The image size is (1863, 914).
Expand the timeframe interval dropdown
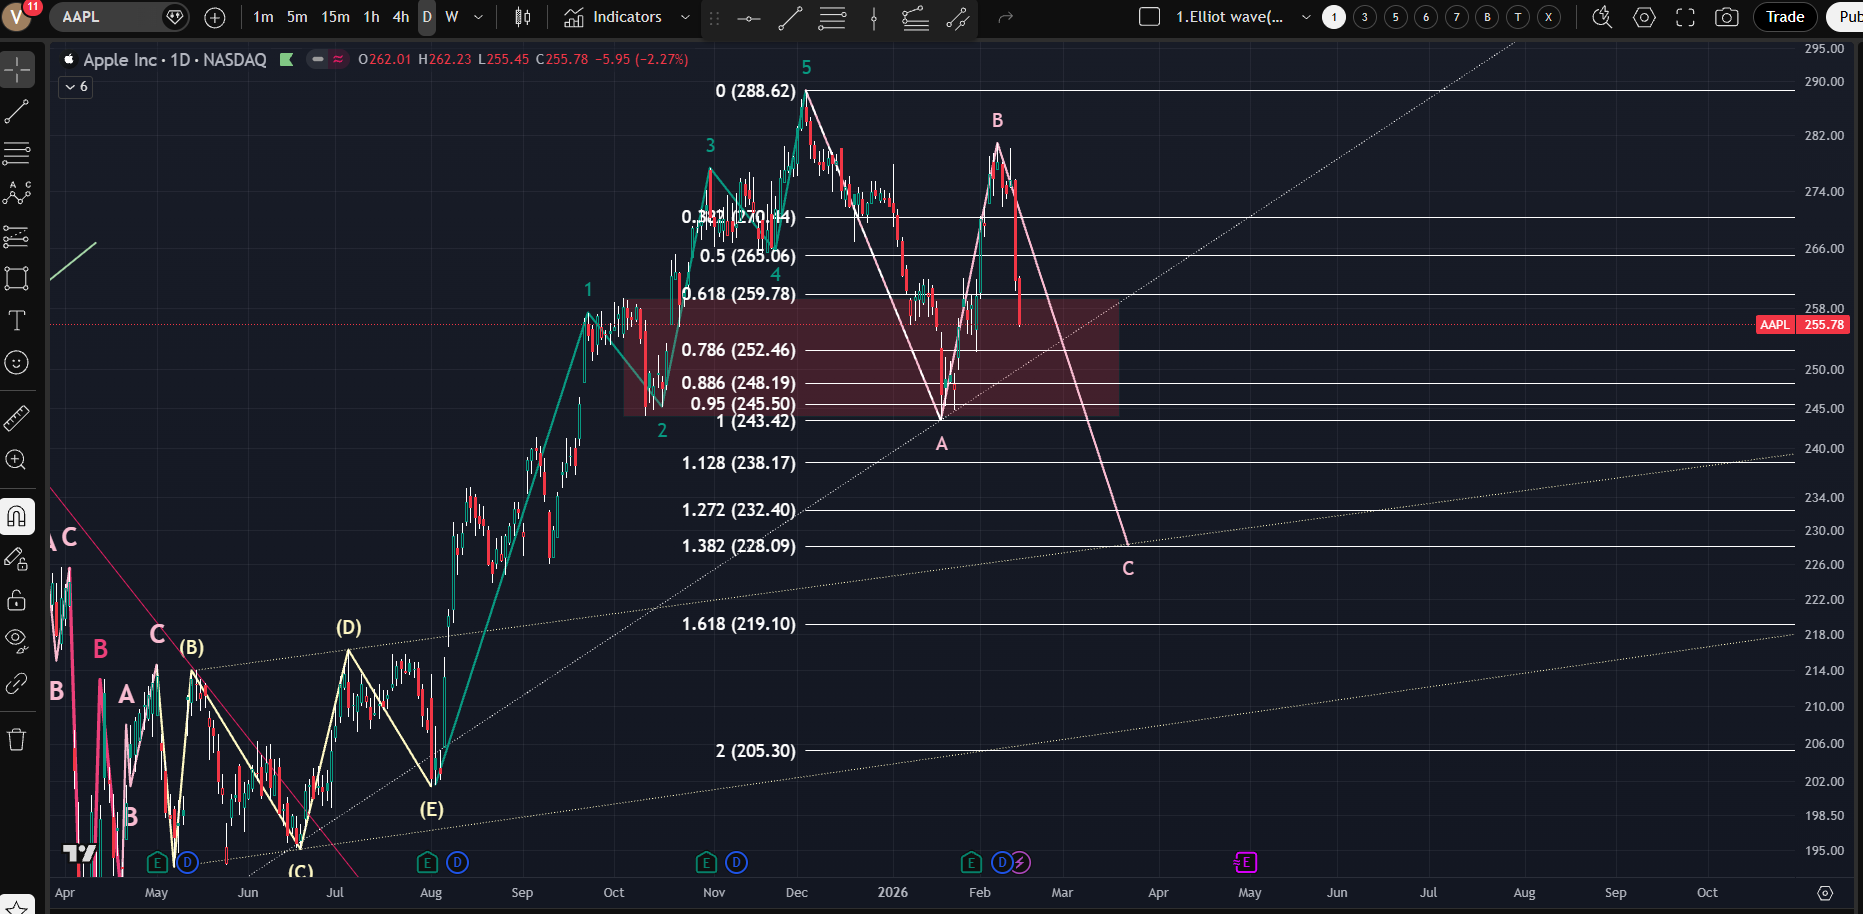(478, 17)
